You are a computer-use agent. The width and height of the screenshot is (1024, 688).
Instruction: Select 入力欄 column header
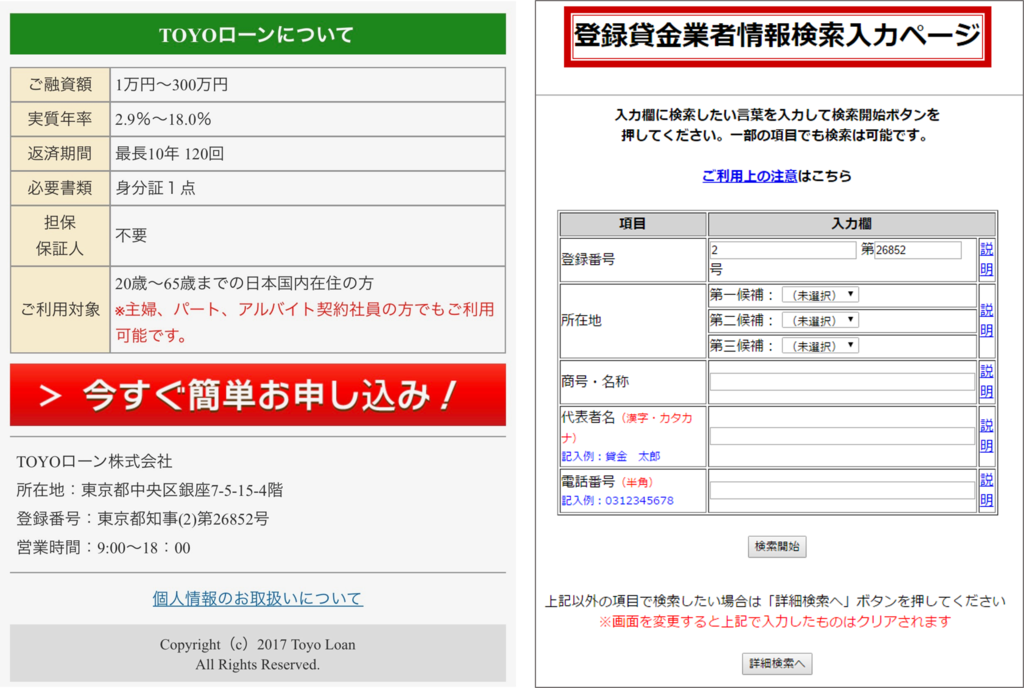click(x=852, y=224)
